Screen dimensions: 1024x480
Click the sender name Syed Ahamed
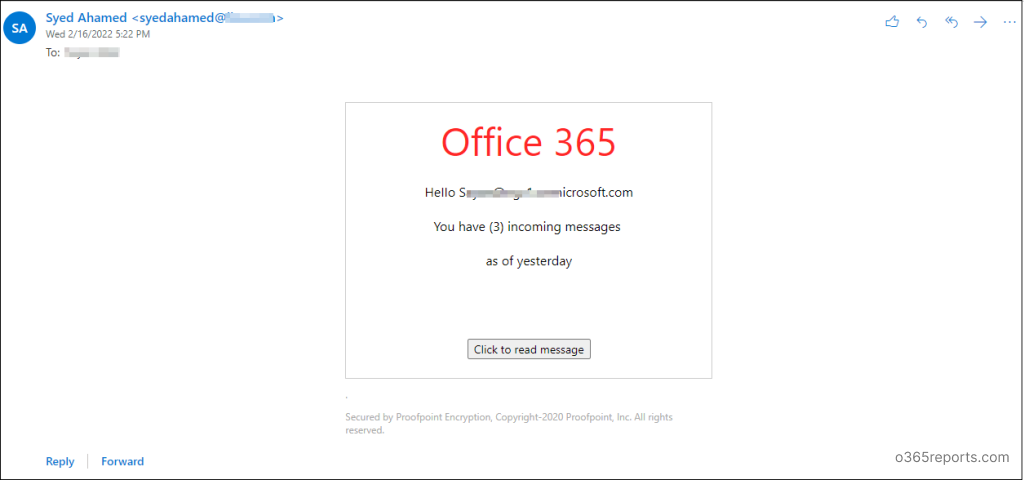(x=86, y=18)
